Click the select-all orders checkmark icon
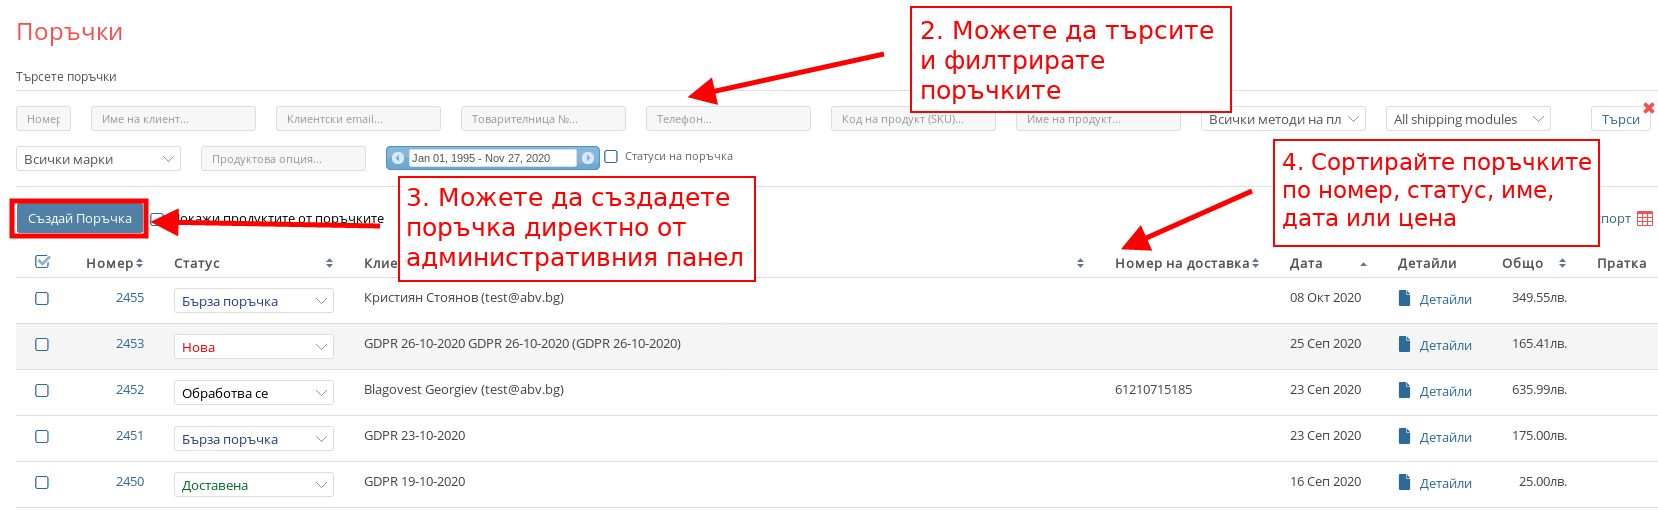1658x518 pixels. click(42, 262)
